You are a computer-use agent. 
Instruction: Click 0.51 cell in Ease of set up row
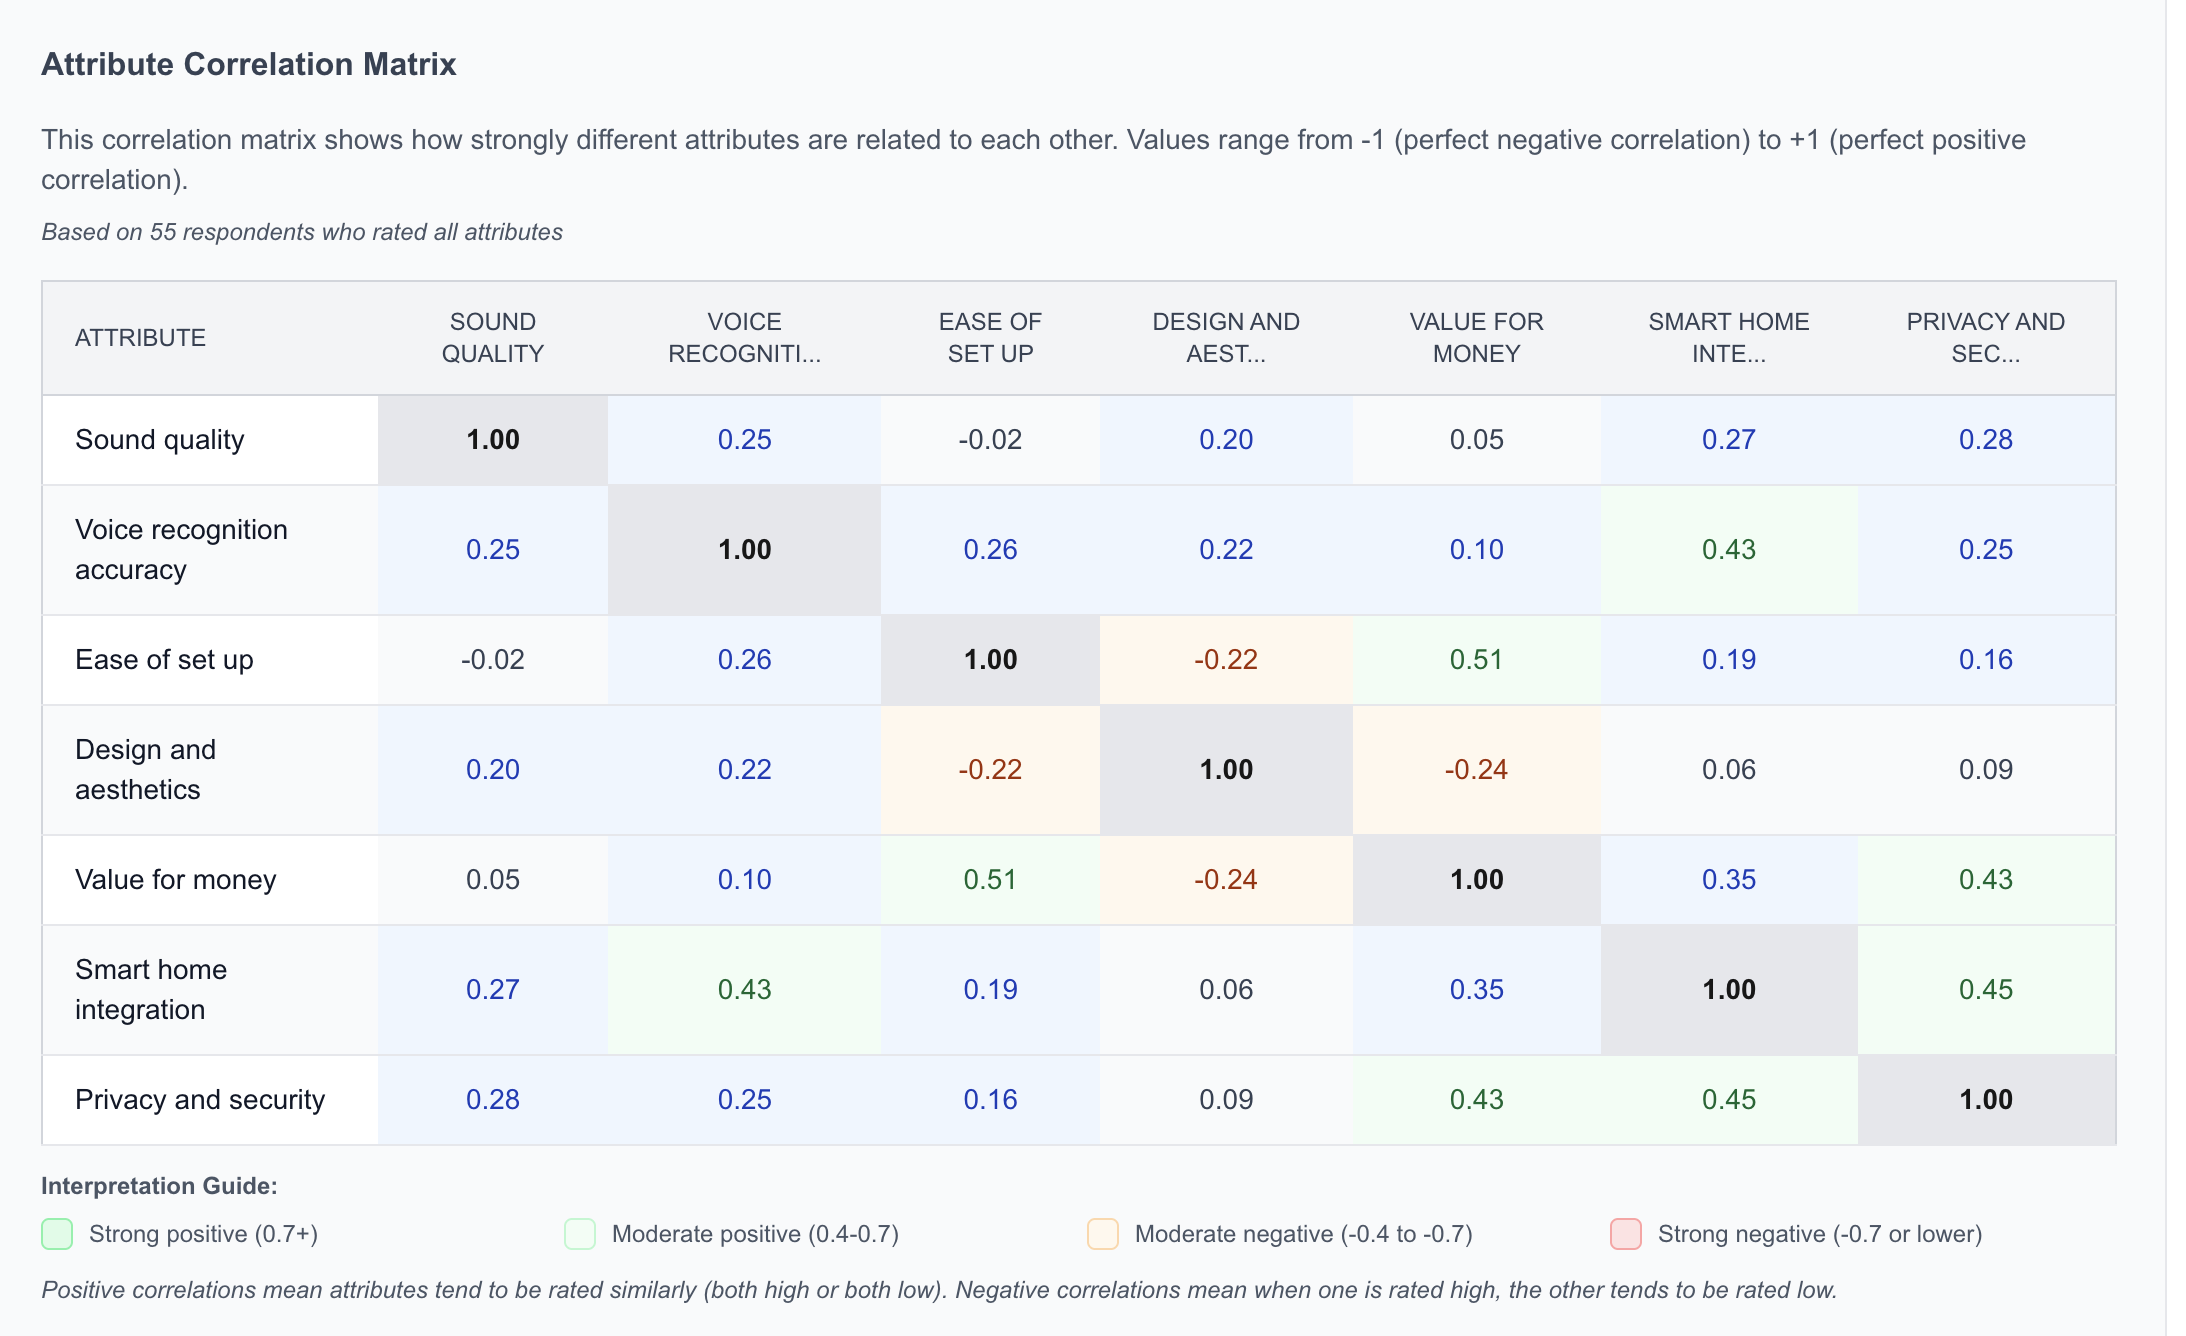[x=1476, y=660]
